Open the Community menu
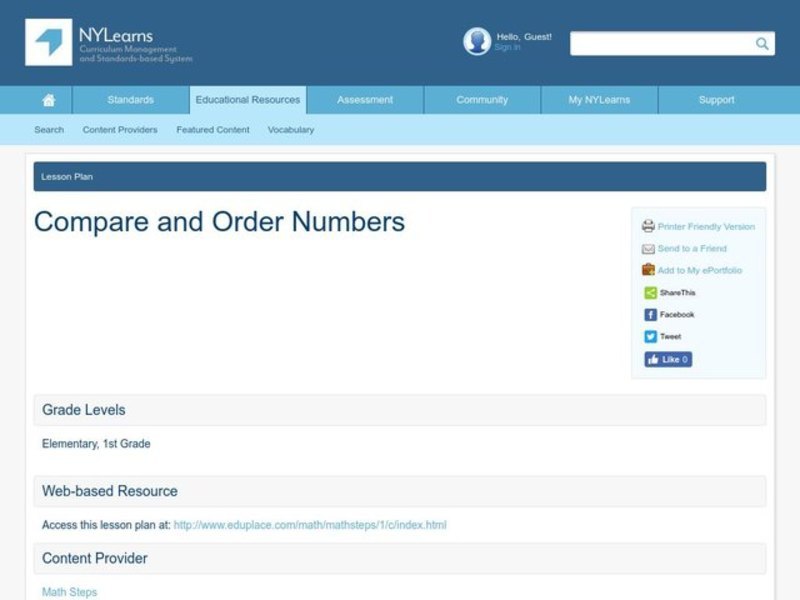Image resolution: width=800 pixels, height=600 pixels. (x=481, y=99)
